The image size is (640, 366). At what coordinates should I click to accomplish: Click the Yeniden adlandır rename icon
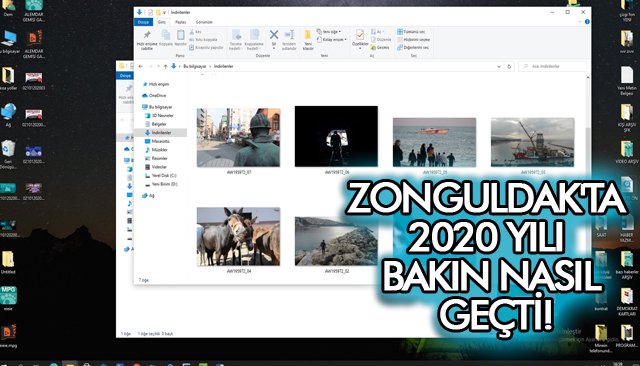coord(289,35)
